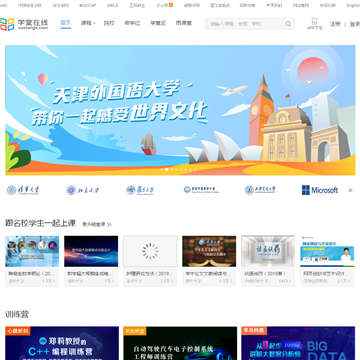Select the last carousel dot indicator
The width and height of the screenshot is (360, 360).
(195, 170)
